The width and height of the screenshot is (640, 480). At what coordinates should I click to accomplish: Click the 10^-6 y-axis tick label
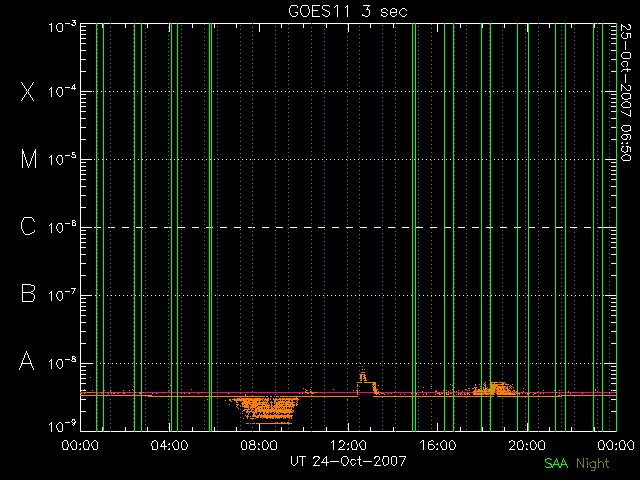(62, 228)
